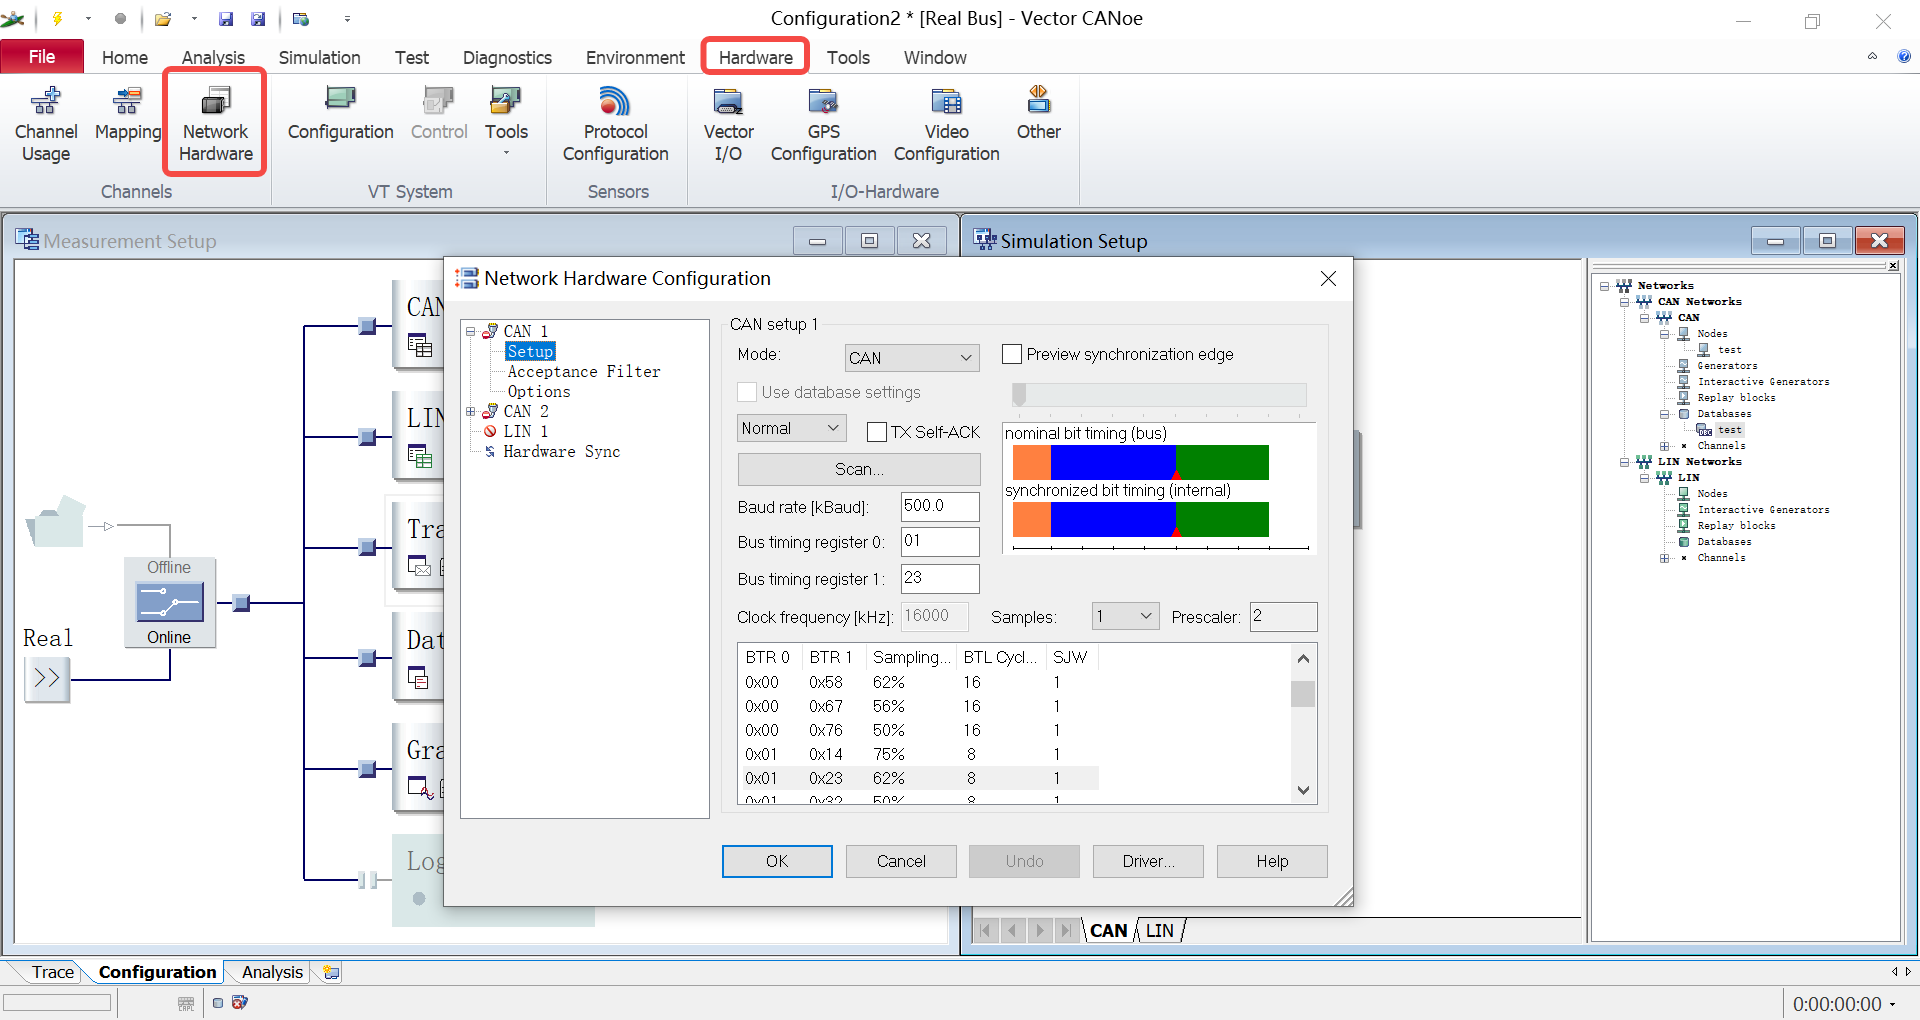The image size is (1920, 1020).
Task: Open Channel Usage in the ribbon
Action: tap(46, 125)
